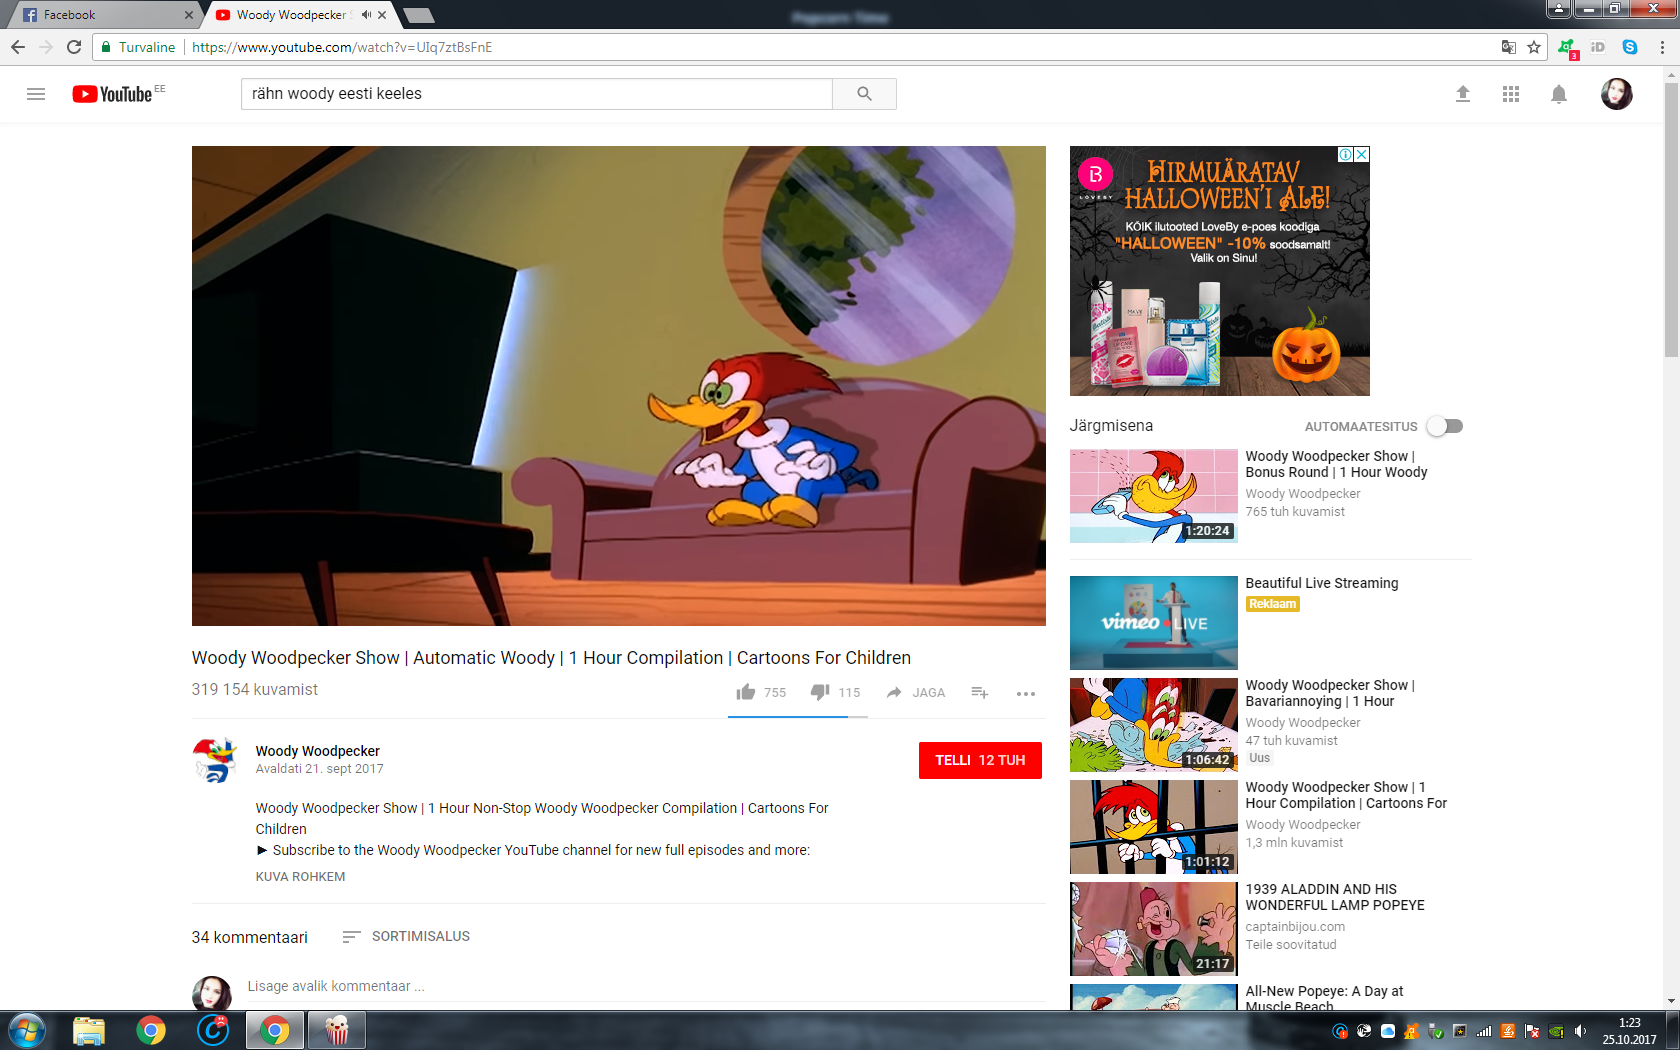Open the ad info icon on the banner
The width and height of the screenshot is (1680, 1050).
[1346, 155]
